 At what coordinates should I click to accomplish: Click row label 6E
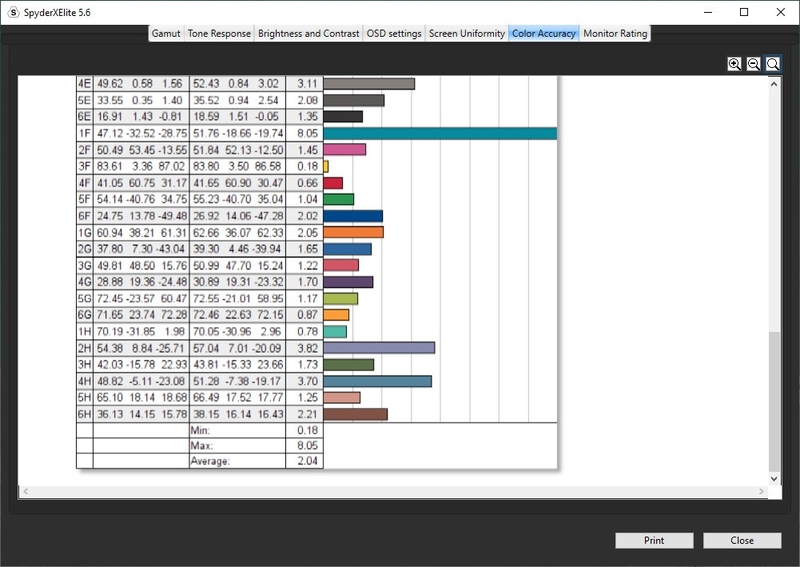coord(85,117)
